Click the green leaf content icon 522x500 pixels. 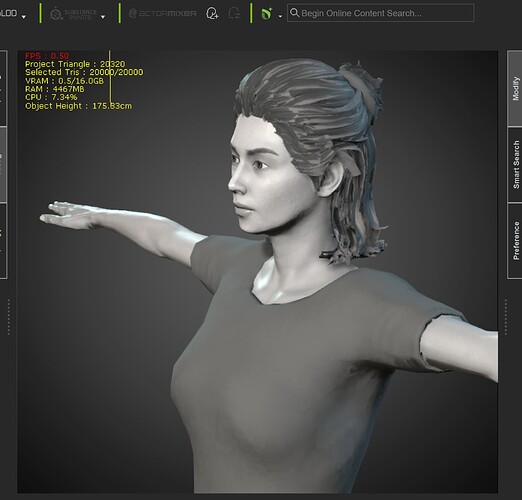pyautogui.click(x=266, y=14)
